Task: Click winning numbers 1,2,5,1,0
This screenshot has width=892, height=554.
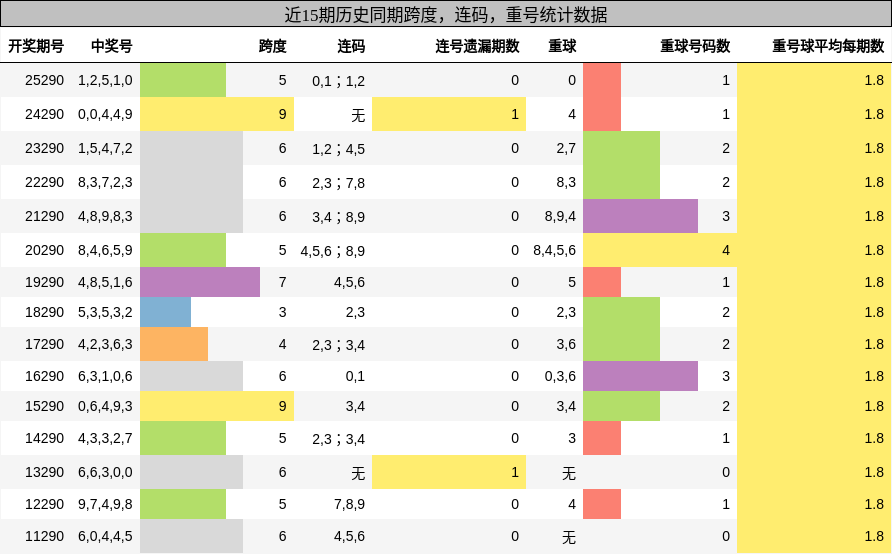Action: 105,80
